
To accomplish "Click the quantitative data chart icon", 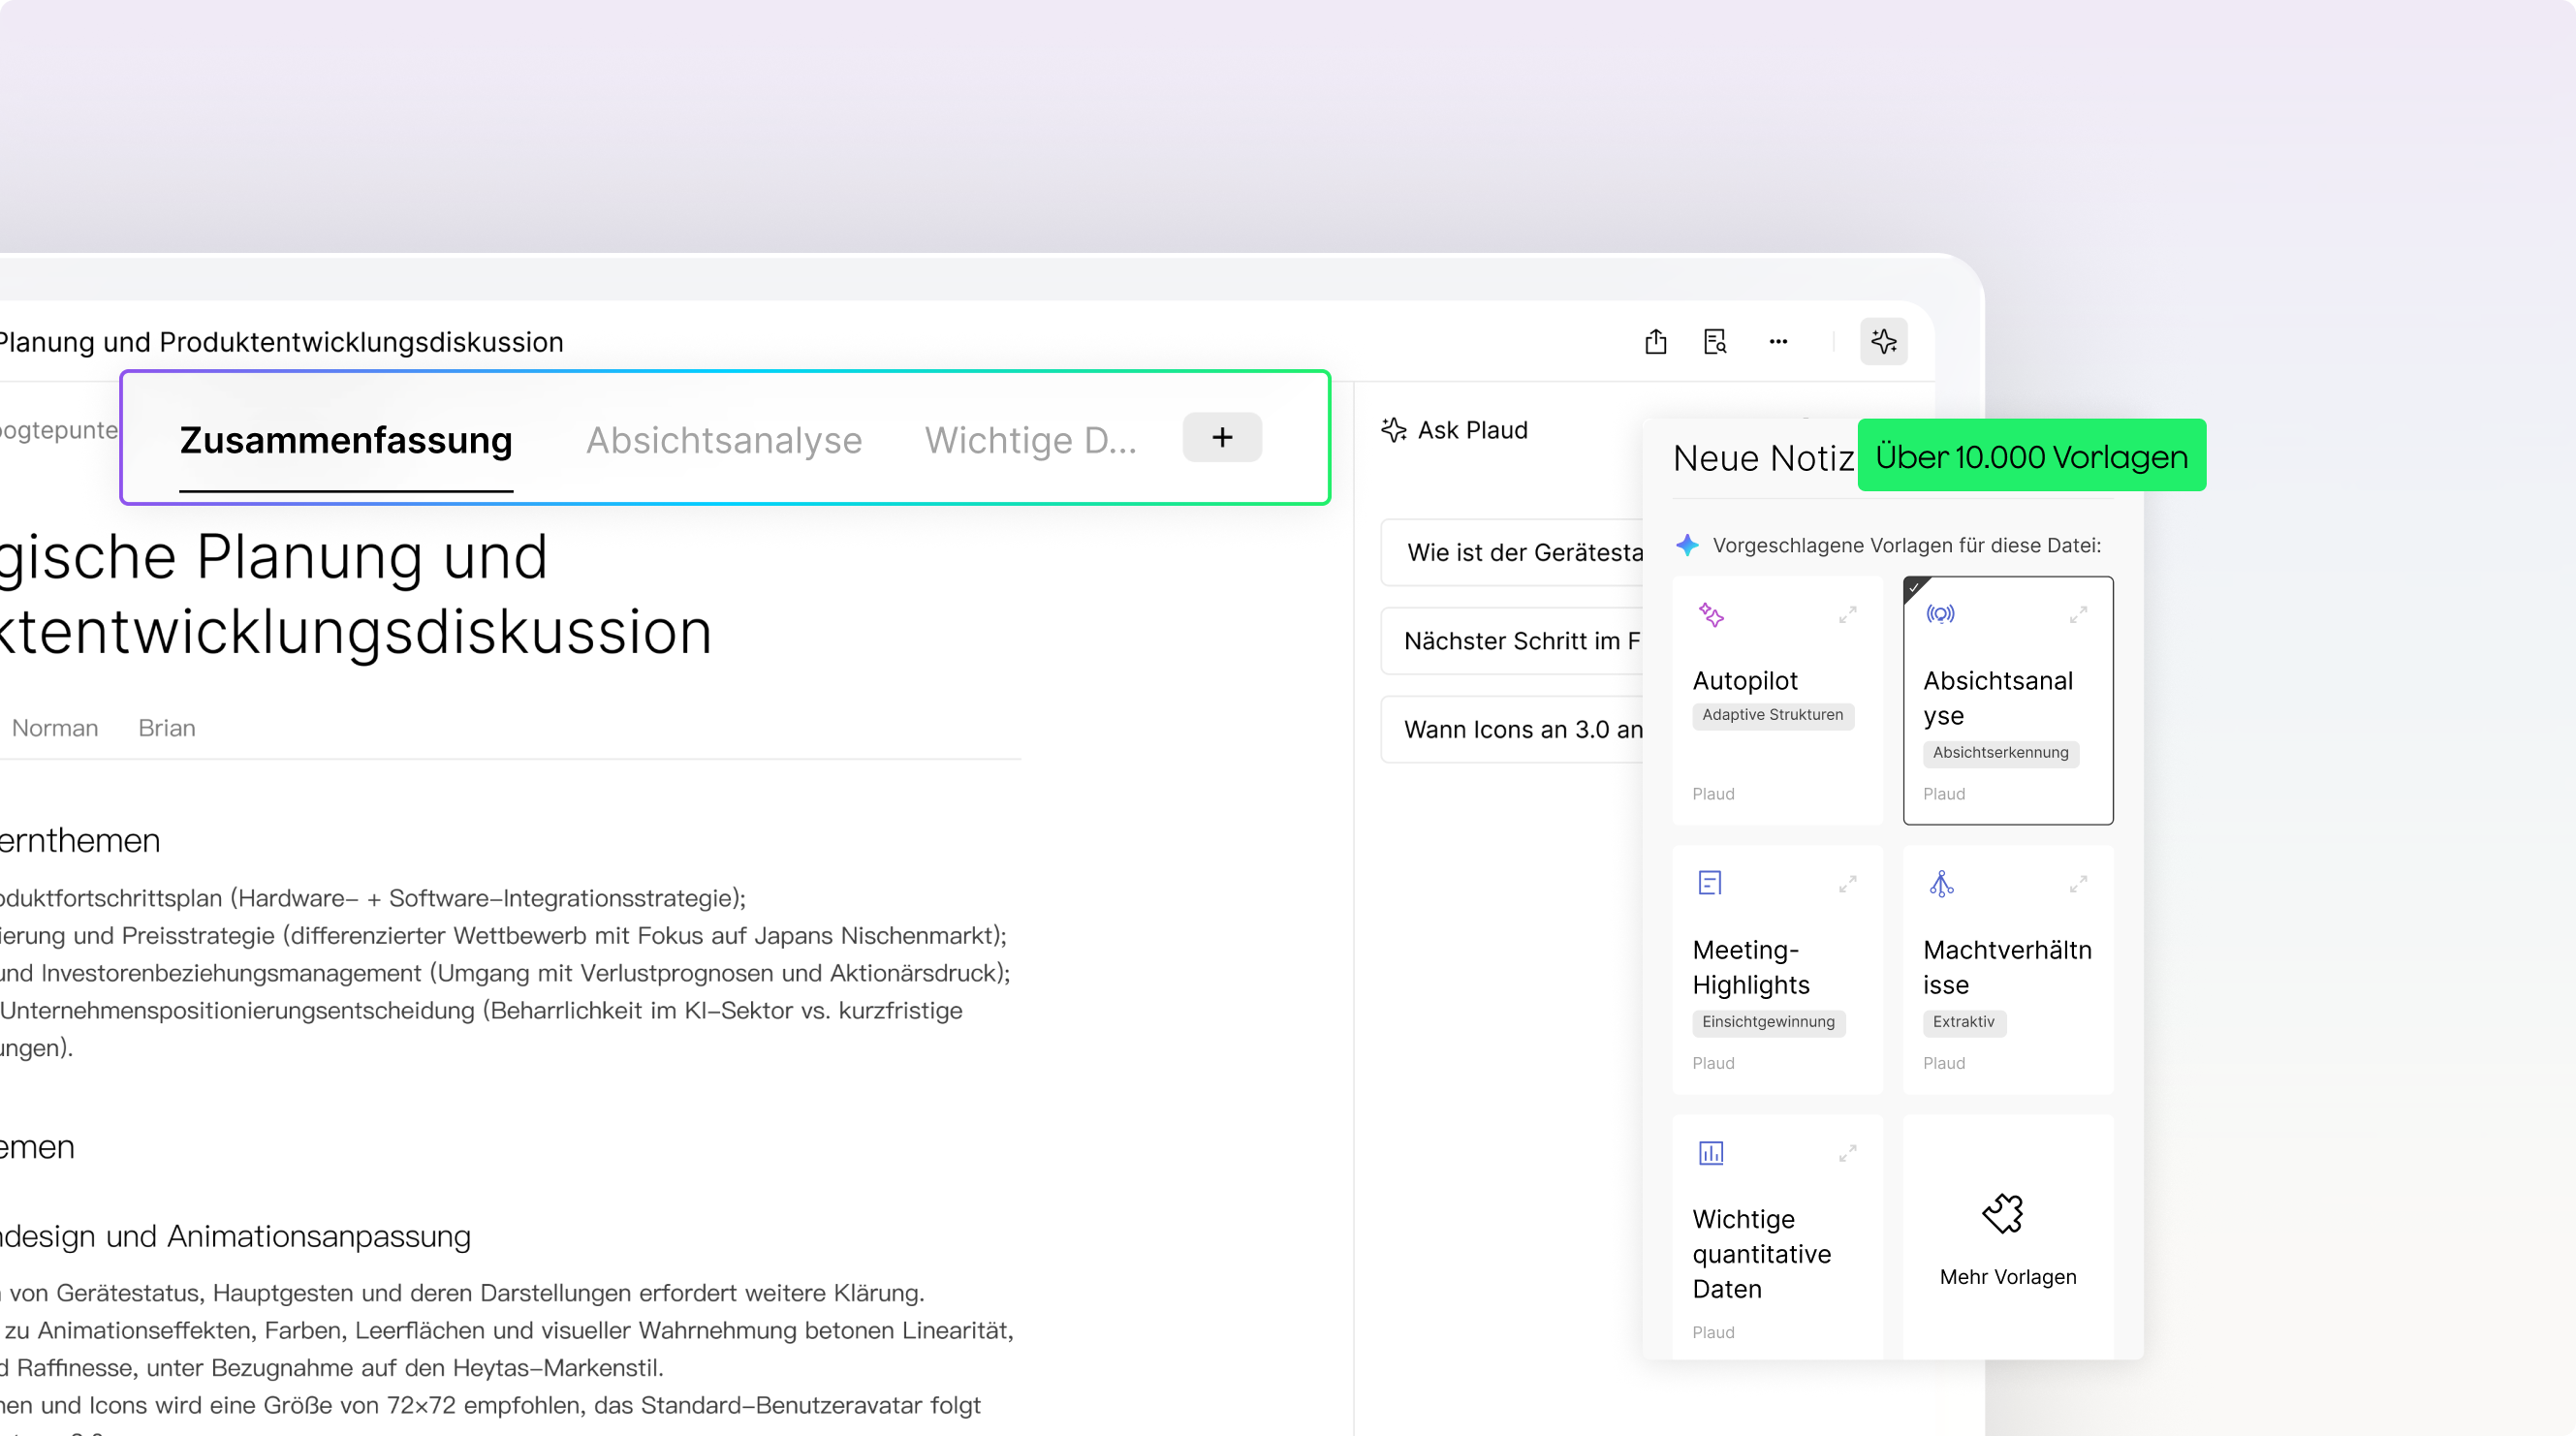I will coord(1711,1153).
